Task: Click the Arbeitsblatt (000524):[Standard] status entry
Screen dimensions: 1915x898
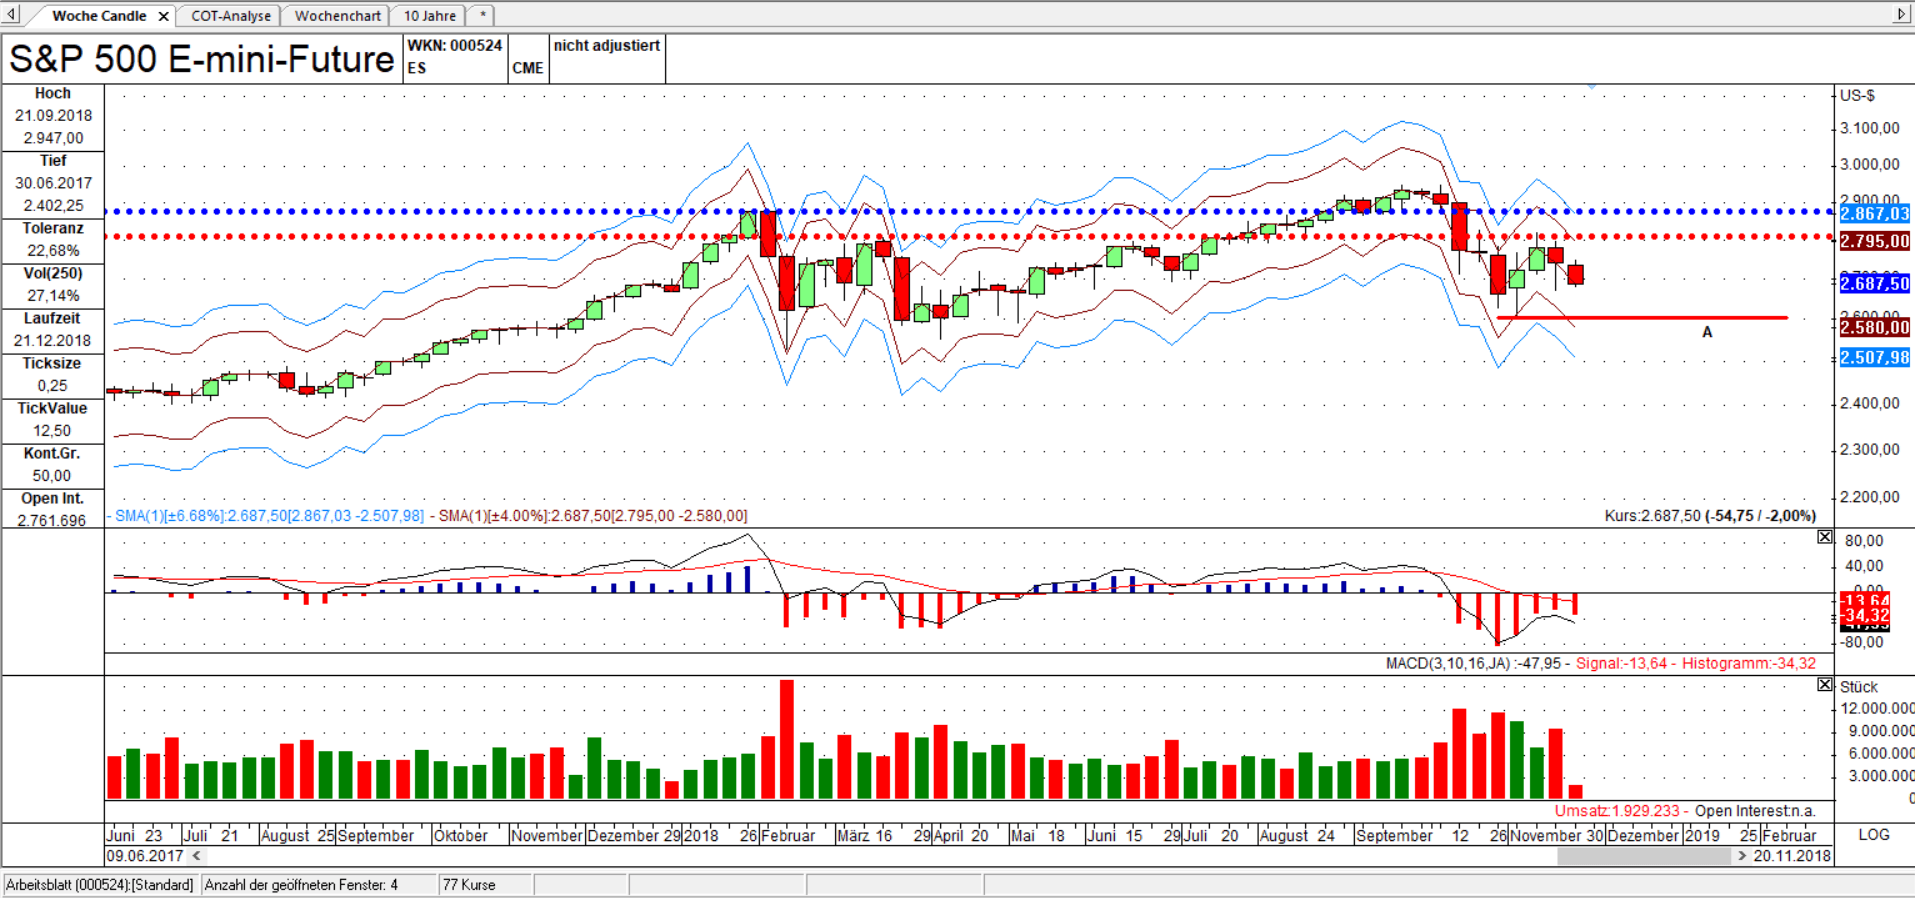Action: [100, 885]
